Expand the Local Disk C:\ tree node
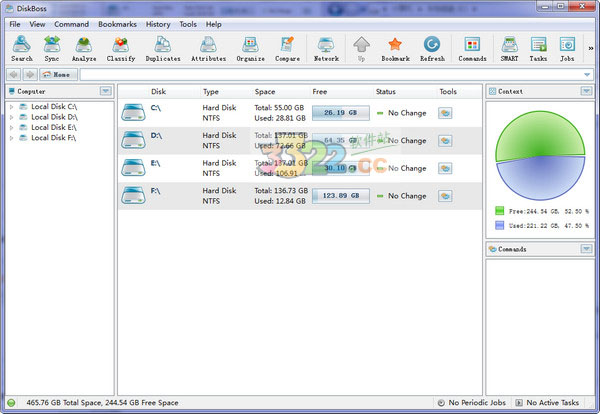This screenshot has width=600, height=414. [11, 106]
